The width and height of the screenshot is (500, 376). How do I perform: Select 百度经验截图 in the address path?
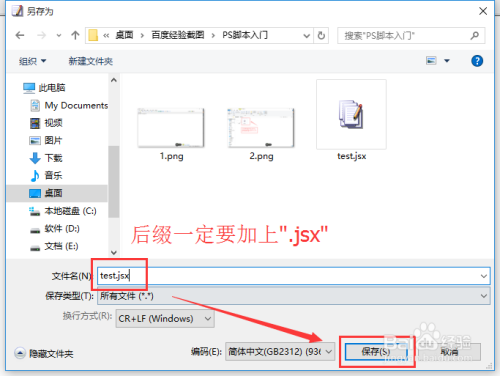178,35
